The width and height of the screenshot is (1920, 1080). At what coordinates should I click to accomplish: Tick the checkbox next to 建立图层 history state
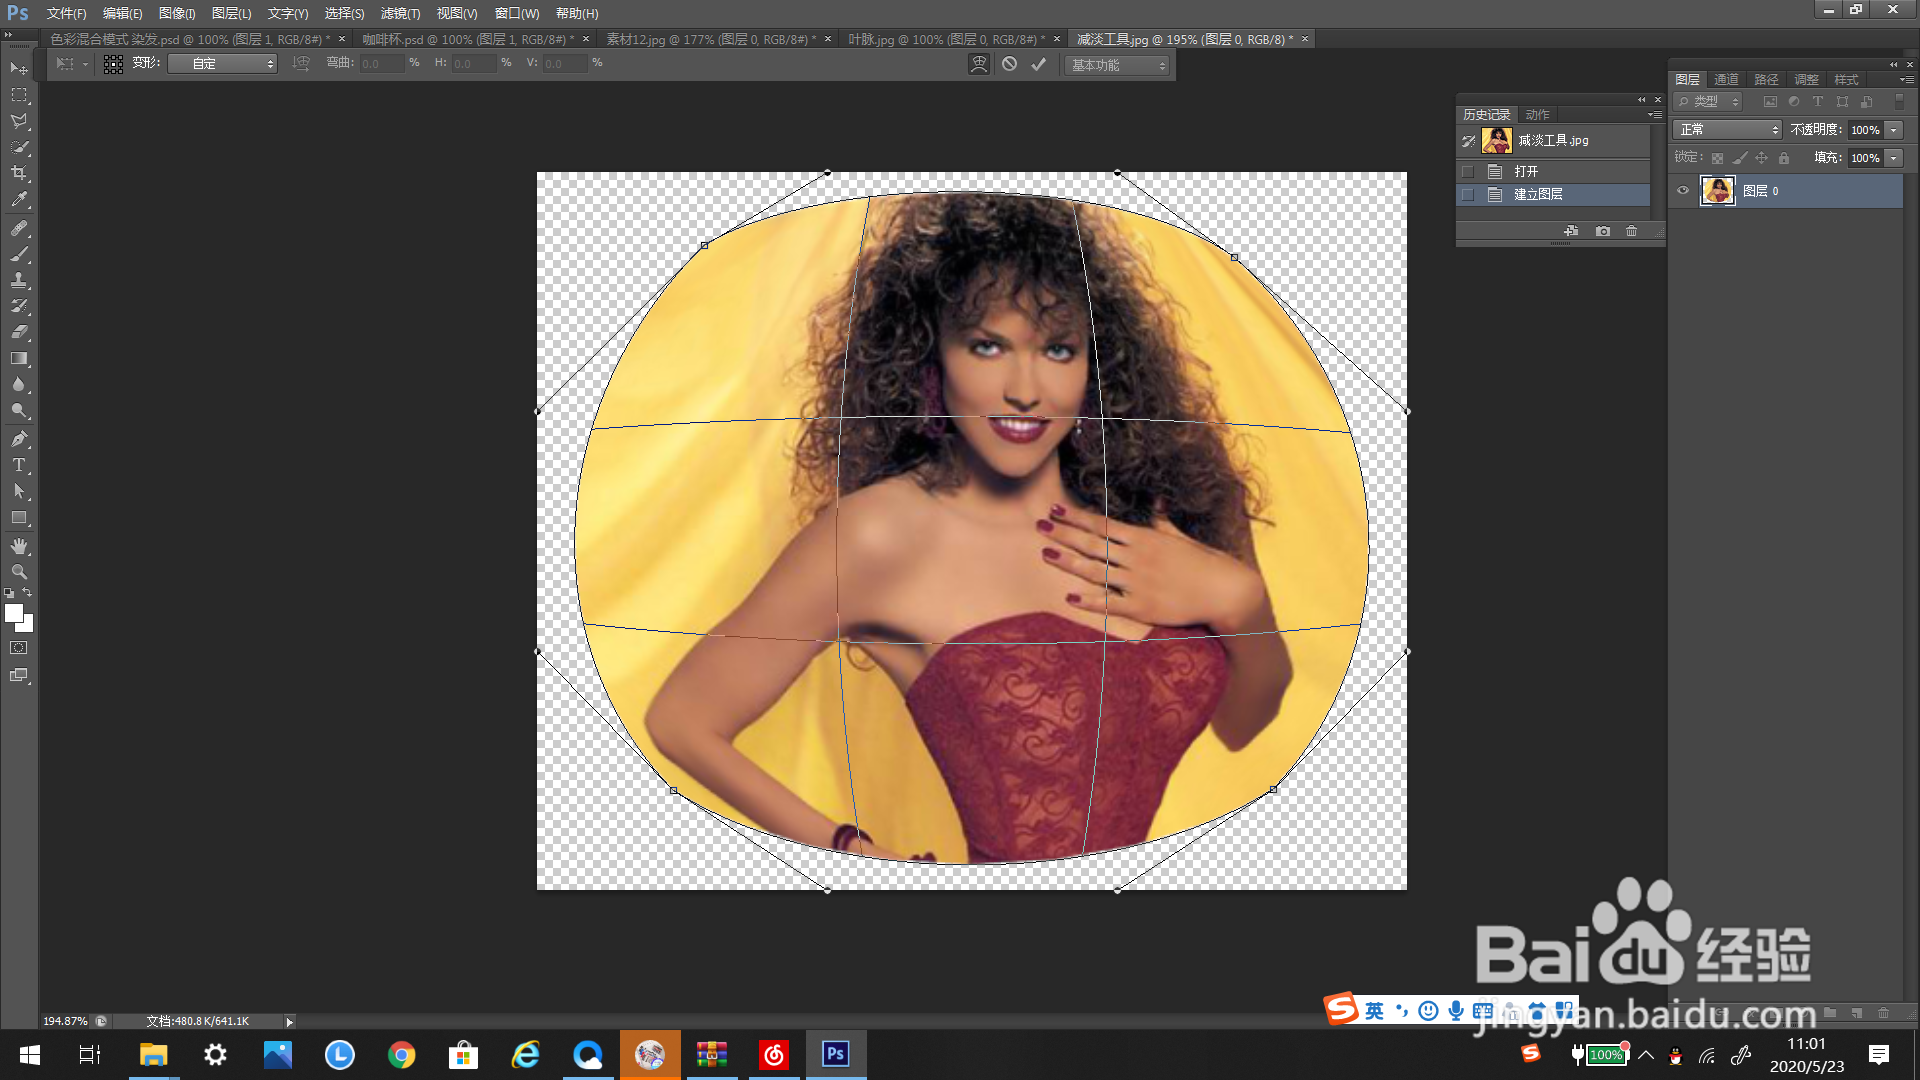pyautogui.click(x=1468, y=195)
